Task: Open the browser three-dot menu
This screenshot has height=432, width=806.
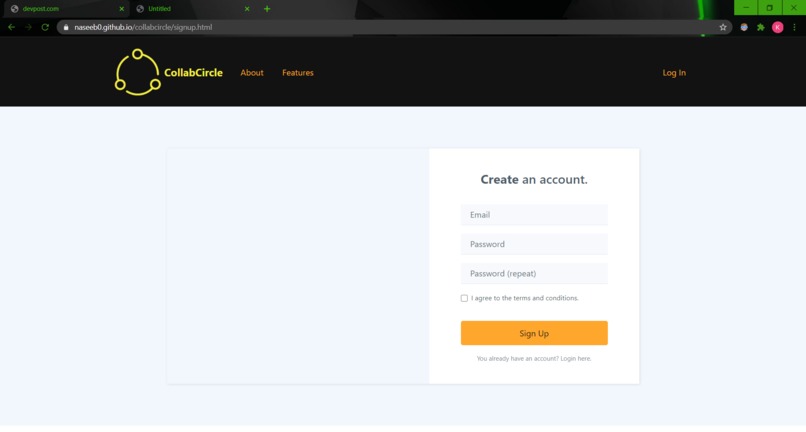Action: click(794, 27)
